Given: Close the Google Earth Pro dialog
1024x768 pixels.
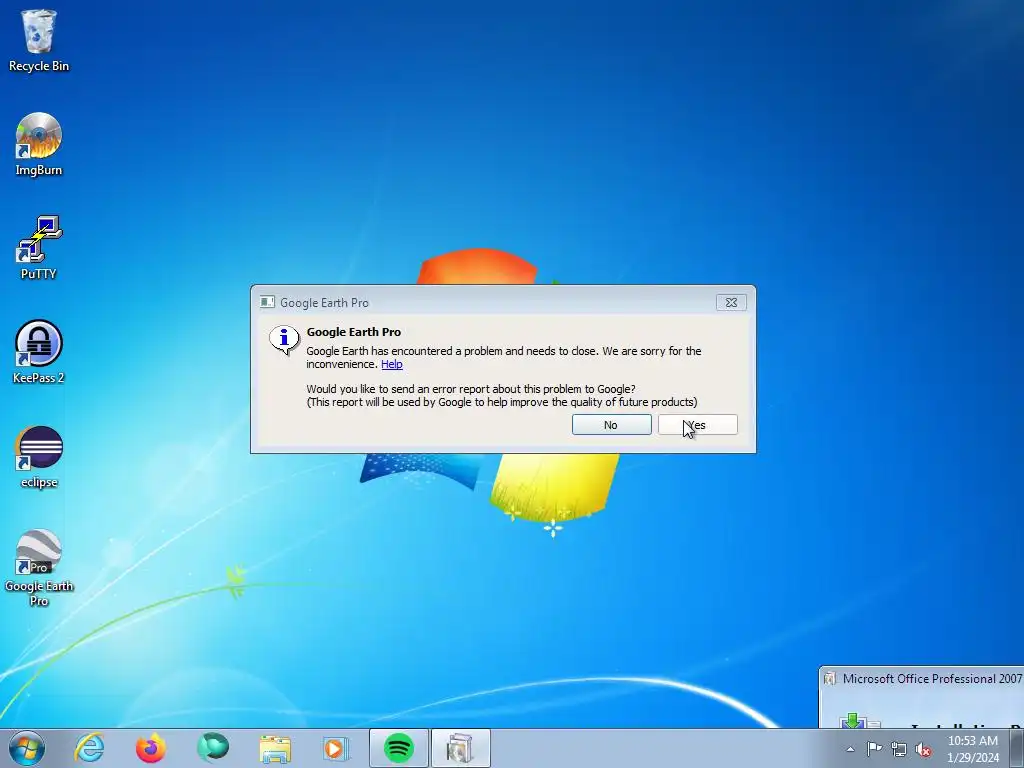Looking at the screenshot, I should click(x=731, y=302).
